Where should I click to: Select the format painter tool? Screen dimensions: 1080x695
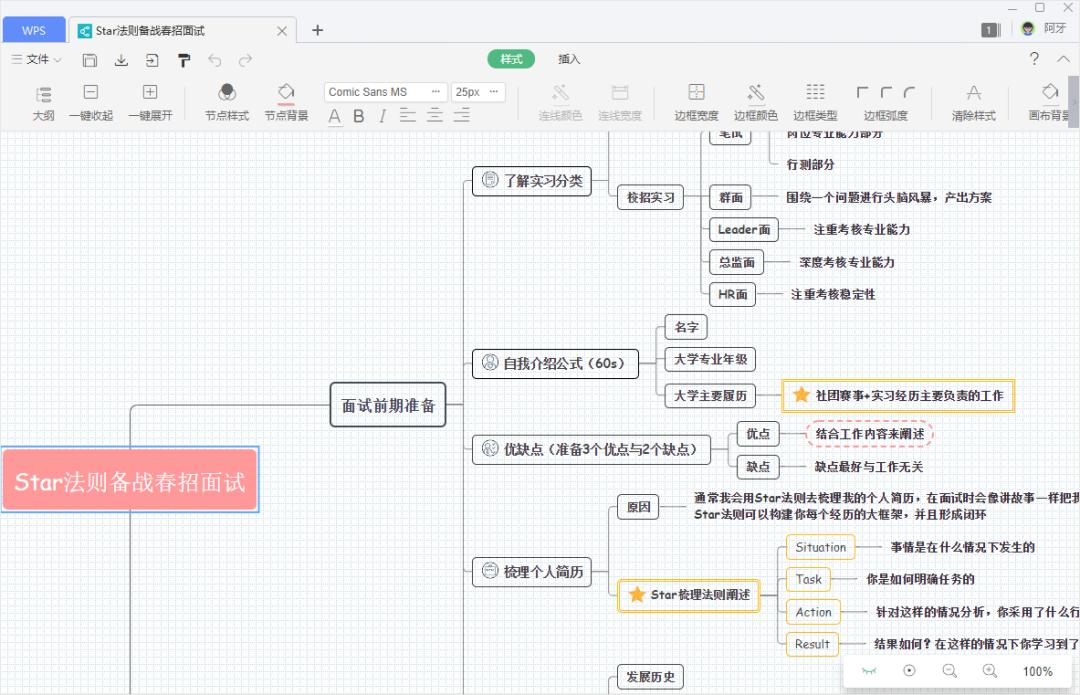[x=184, y=61]
